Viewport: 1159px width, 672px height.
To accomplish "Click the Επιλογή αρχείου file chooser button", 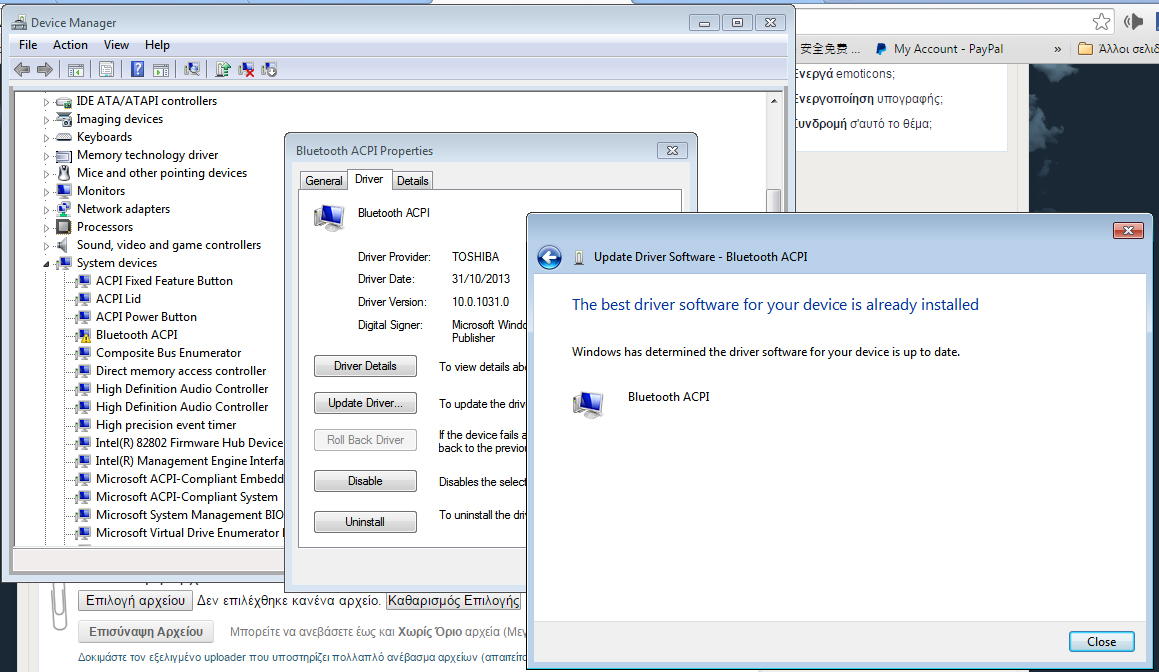I will point(135,600).
